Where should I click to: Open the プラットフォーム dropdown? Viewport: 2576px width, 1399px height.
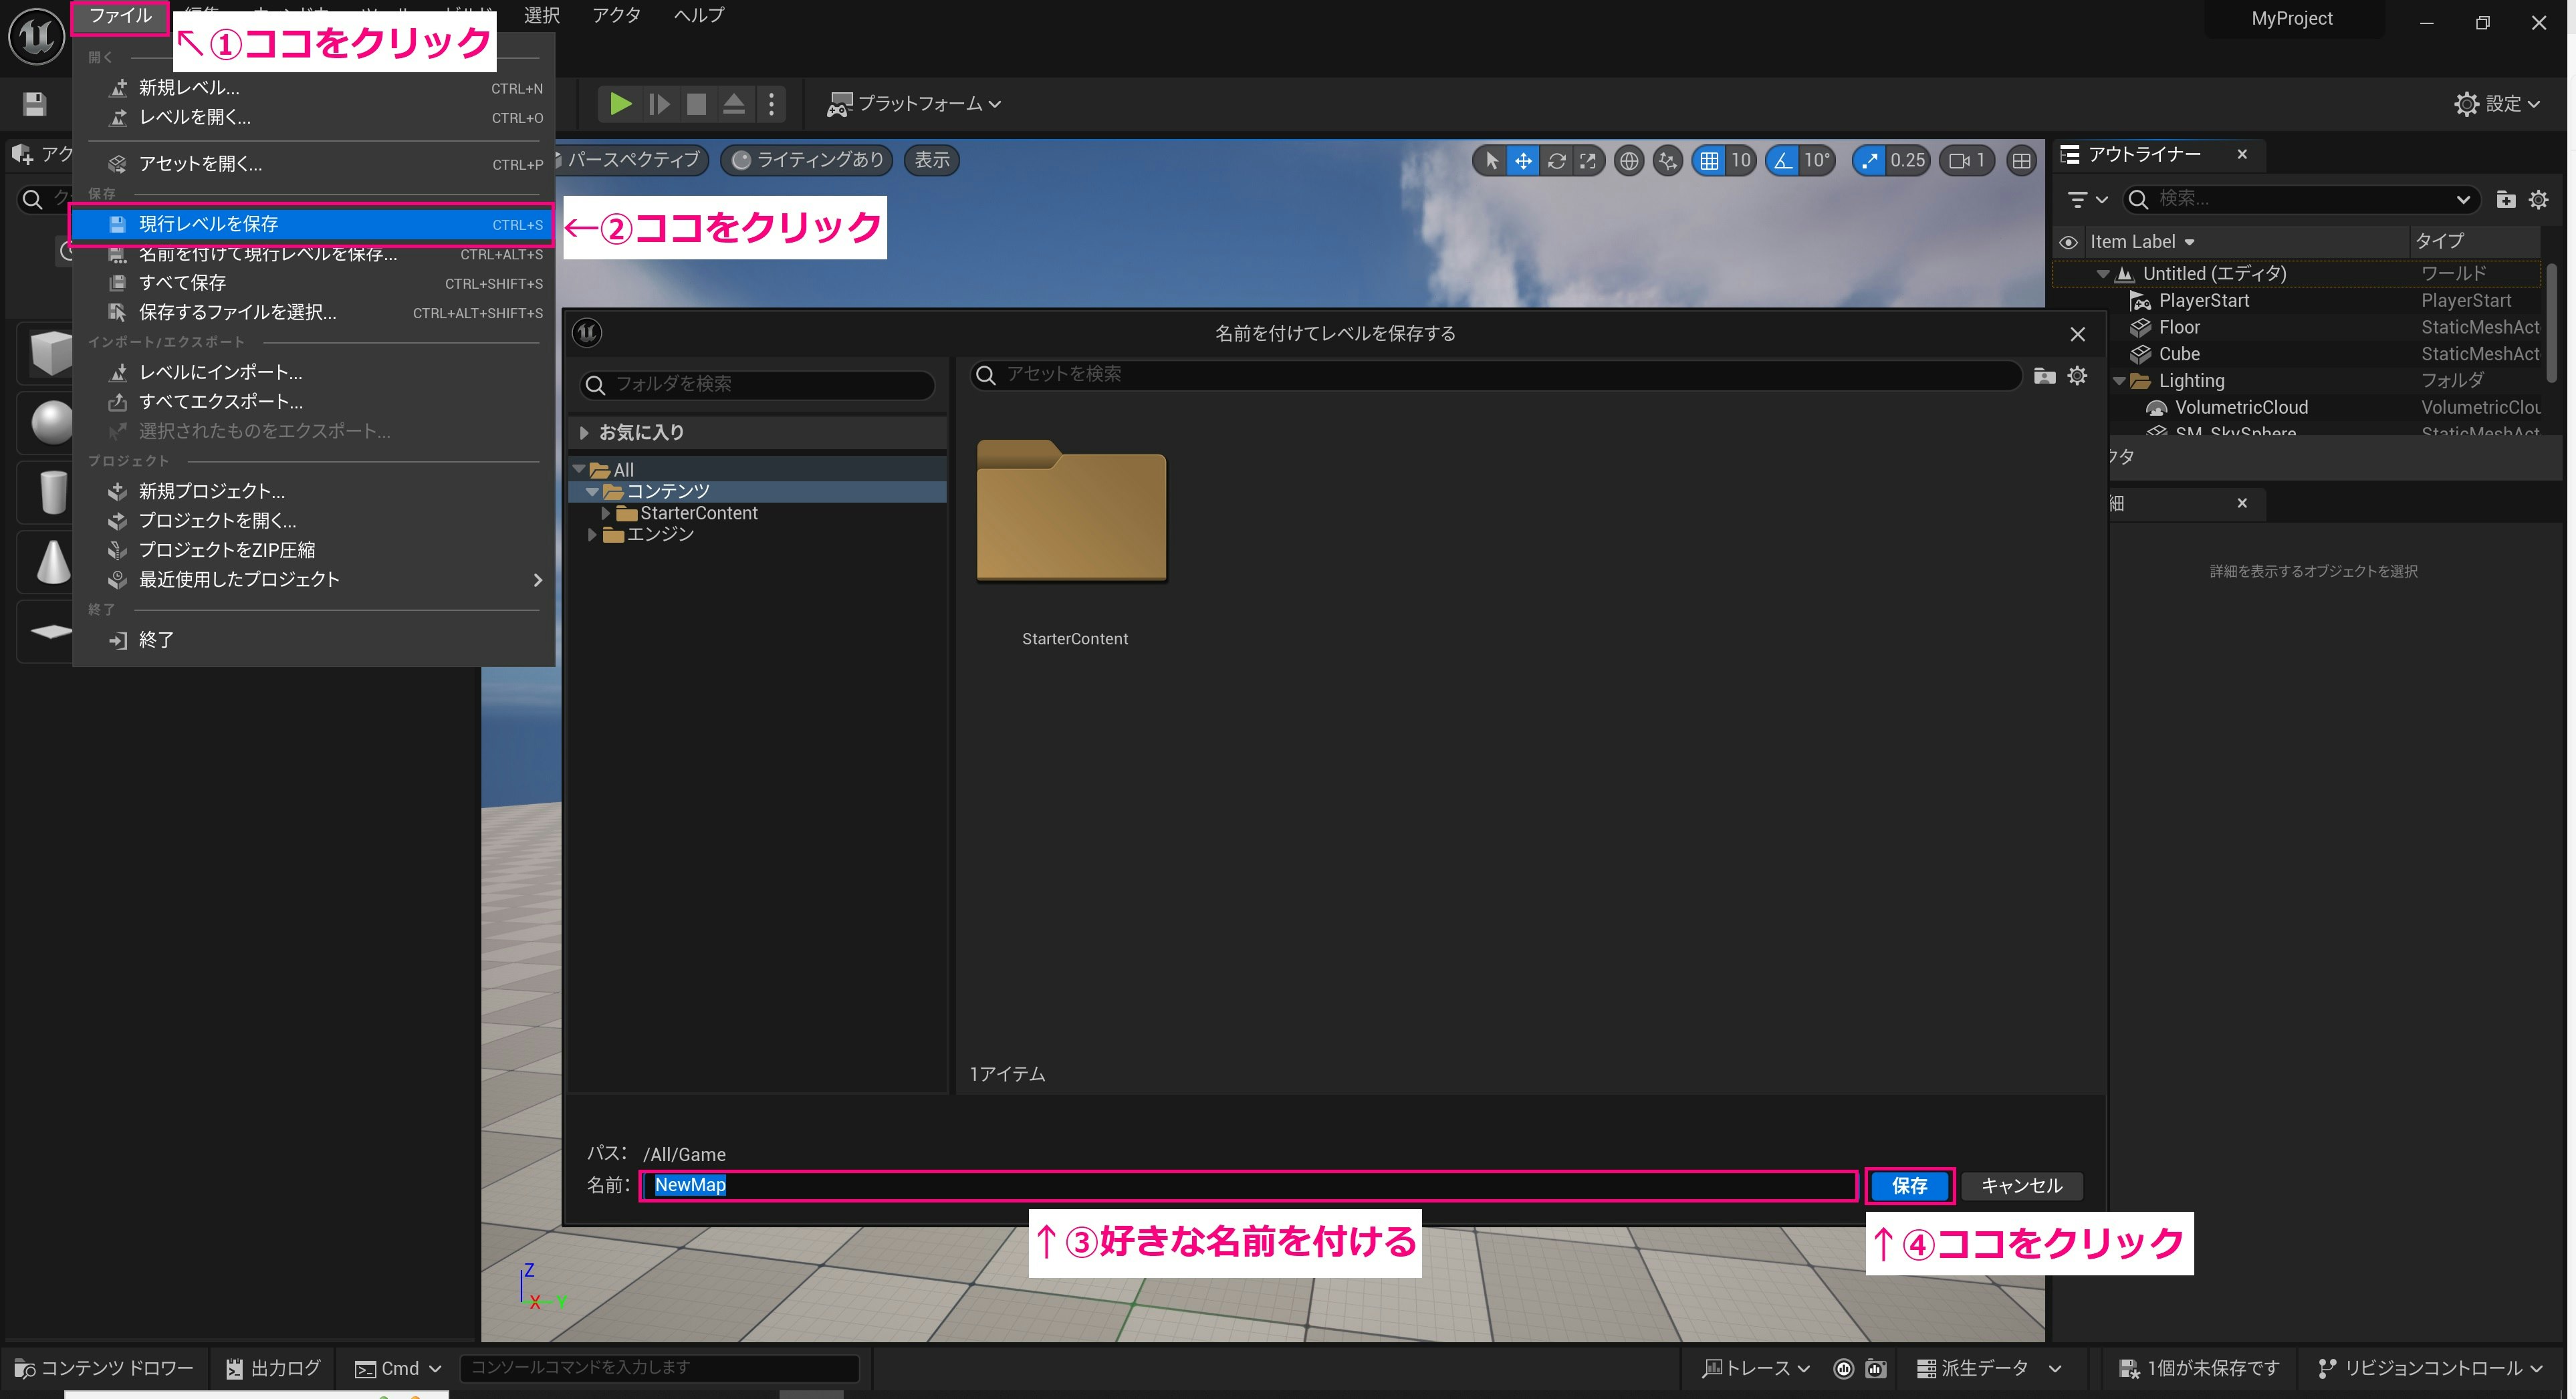pos(912,103)
